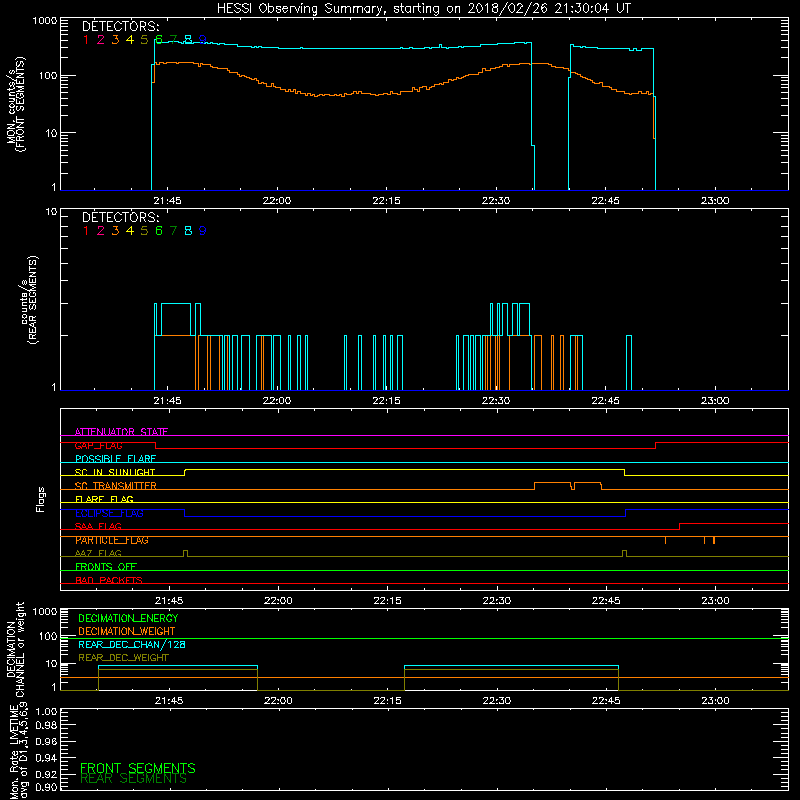Click the DECIMATION_WEIGHT legend entry
Screen dimensions: 800x800
pos(127,631)
